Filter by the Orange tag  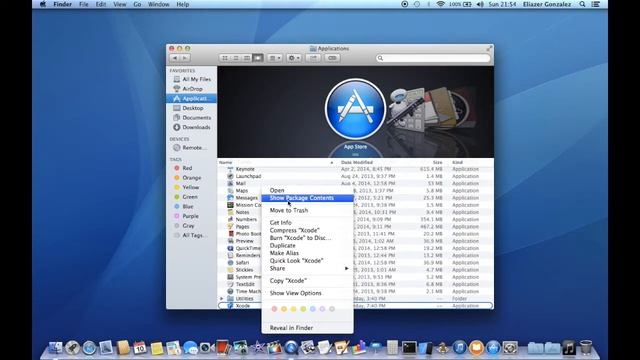(x=192, y=178)
